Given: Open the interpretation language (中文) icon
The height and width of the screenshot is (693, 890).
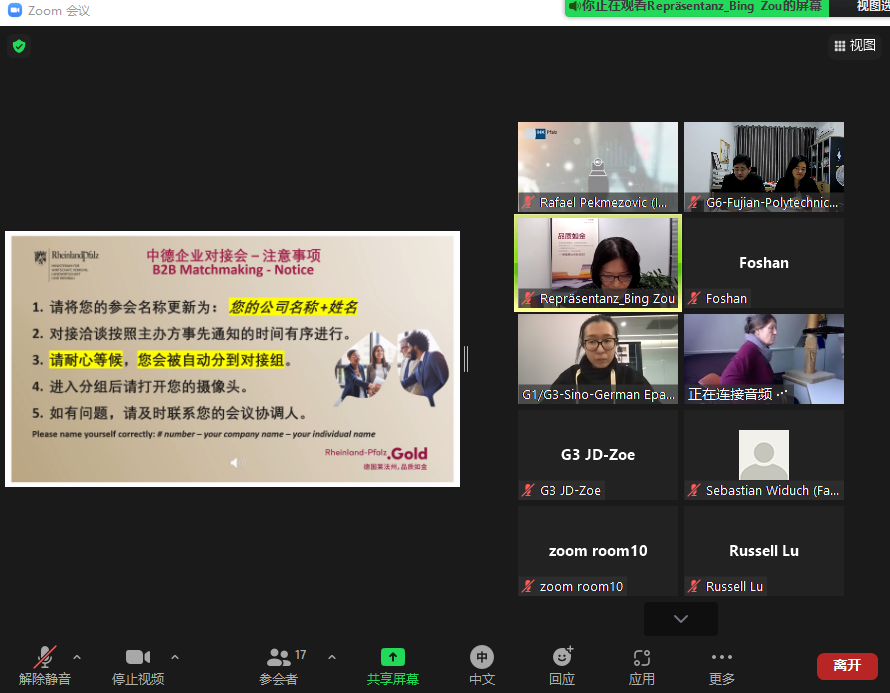Looking at the screenshot, I should tap(482, 666).
